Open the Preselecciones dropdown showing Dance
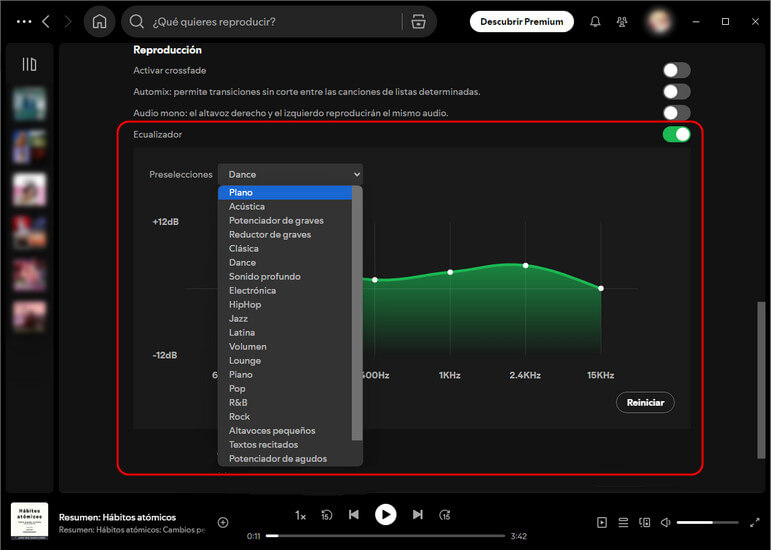This screenshot has width=771, height=550. tap(291, 174)
